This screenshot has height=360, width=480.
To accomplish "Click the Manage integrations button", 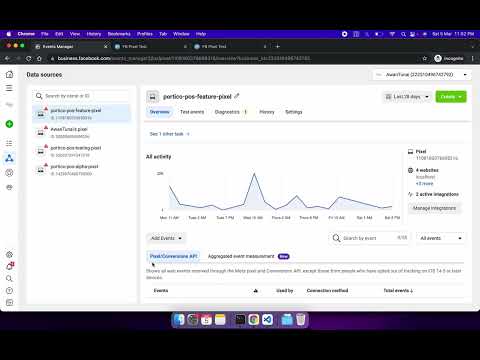I will coord(434,208).
